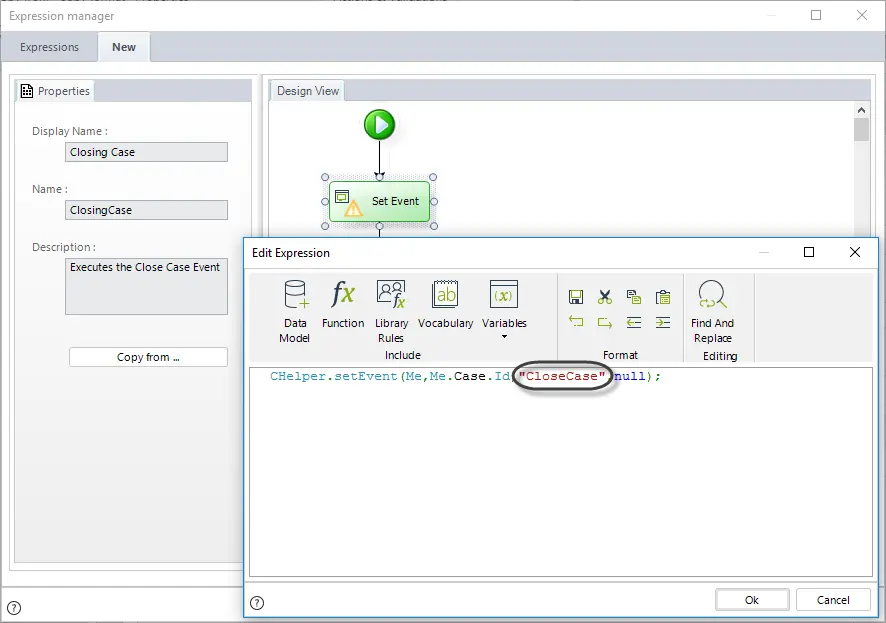
Task: Click the Undo arrow icon
Action: point(576,322)
